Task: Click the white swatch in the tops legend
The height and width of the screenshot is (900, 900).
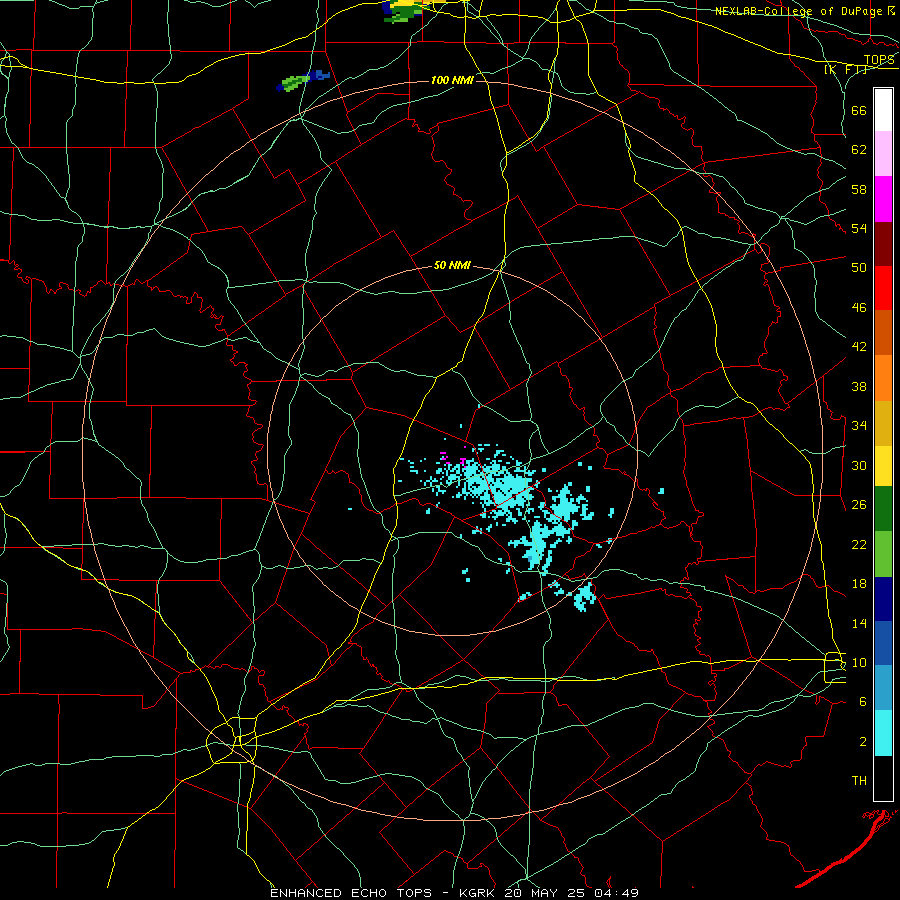Action: click(883, 110)
